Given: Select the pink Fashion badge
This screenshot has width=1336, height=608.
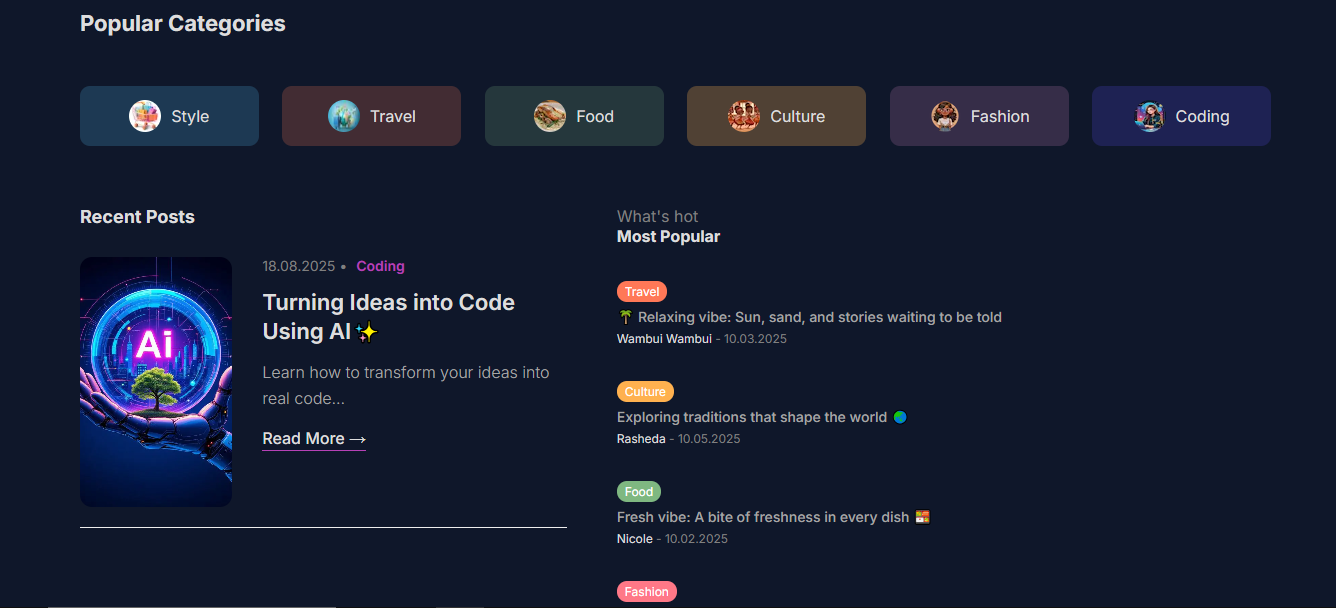Looking at the screenshot, I should coord(646,592).
